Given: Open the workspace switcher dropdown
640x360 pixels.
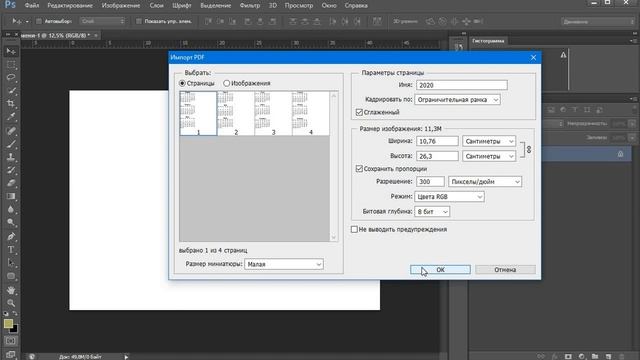Looking at the screenshot, I should pos(598,22).
